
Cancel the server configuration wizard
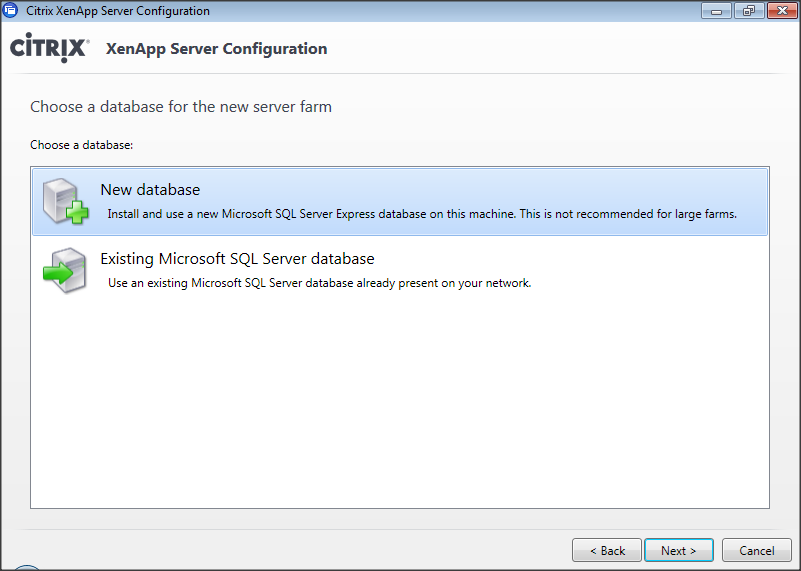click(x=756, y=550)
